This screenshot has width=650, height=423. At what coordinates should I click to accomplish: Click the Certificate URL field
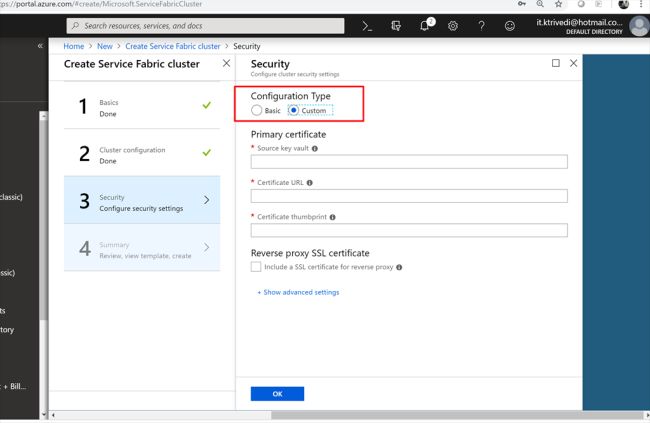click(x=409, y=196)
